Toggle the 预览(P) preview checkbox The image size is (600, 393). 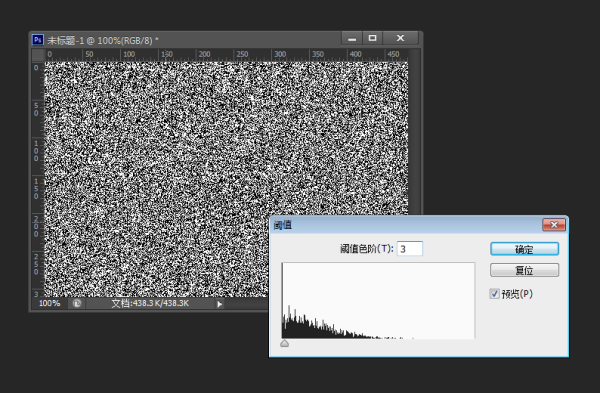494,294
